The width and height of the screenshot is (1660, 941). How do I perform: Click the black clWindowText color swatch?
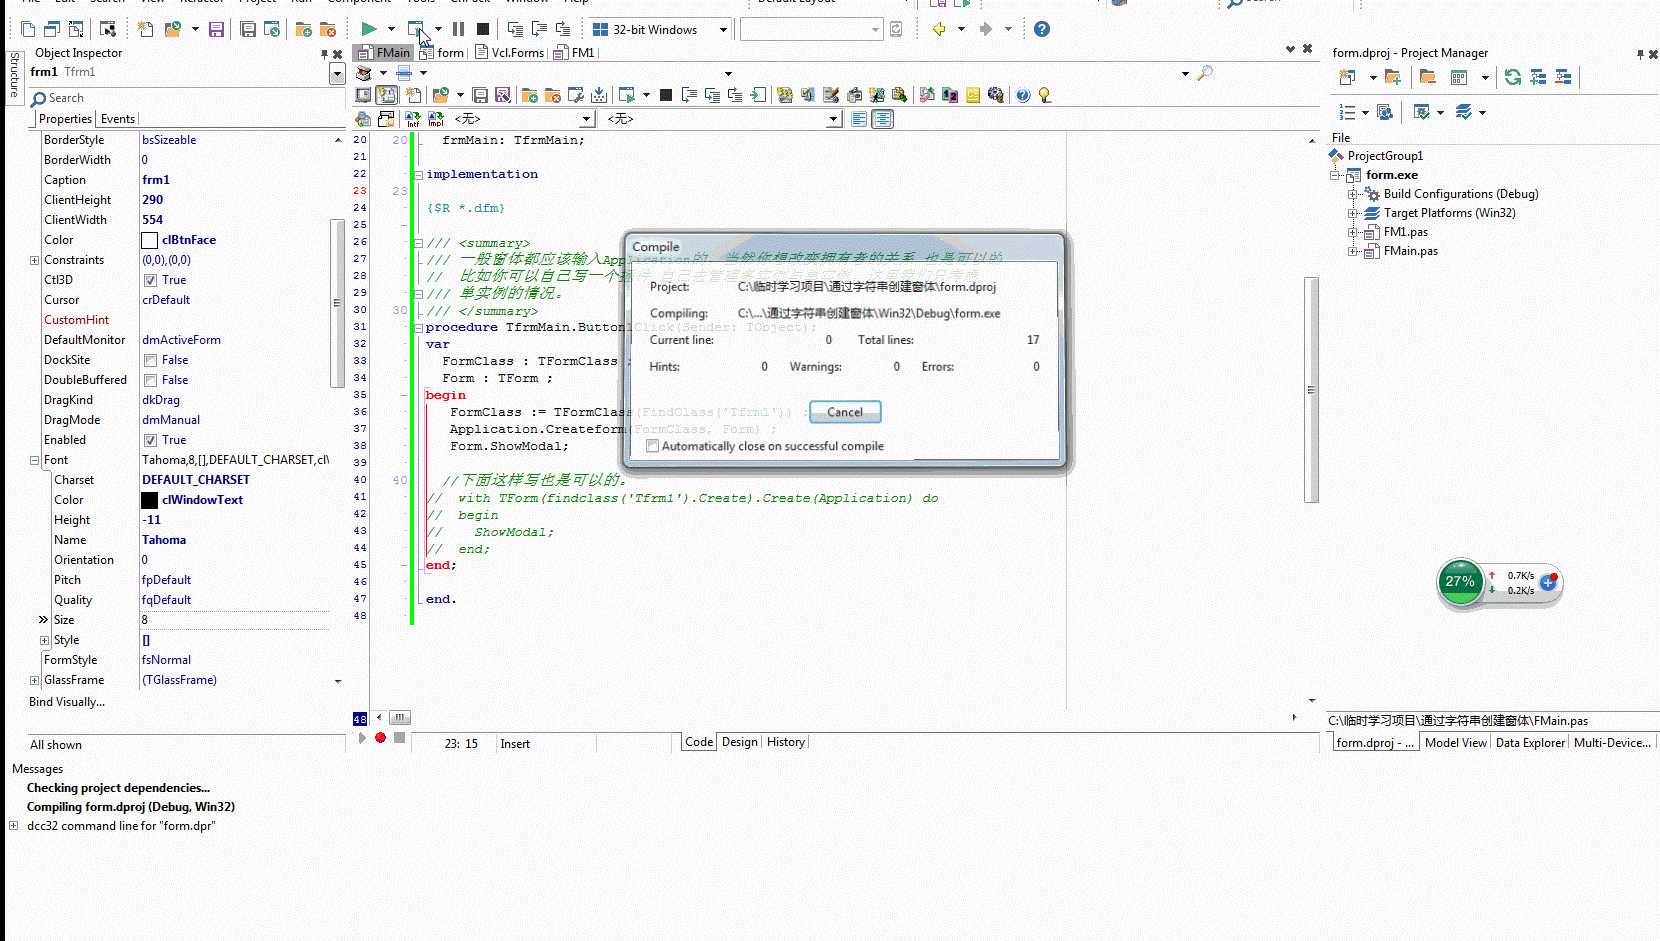tap(150, 500)
